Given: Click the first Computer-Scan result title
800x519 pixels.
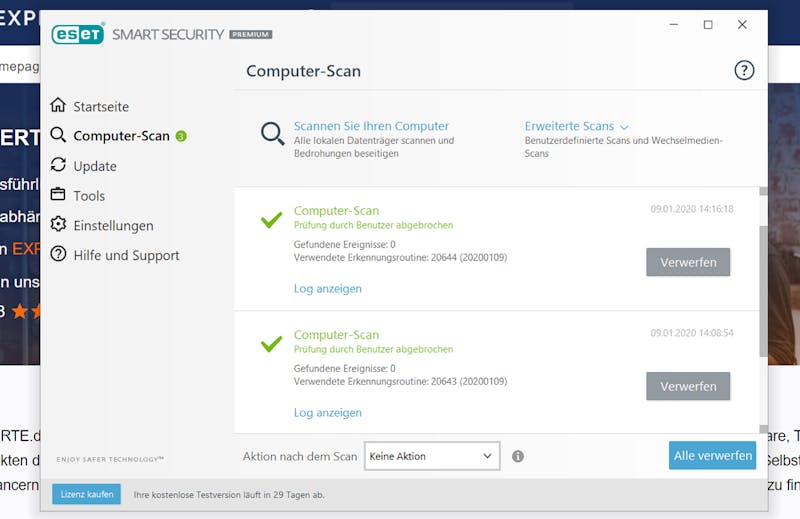Looking at the screenshot, I should point(336,211).
